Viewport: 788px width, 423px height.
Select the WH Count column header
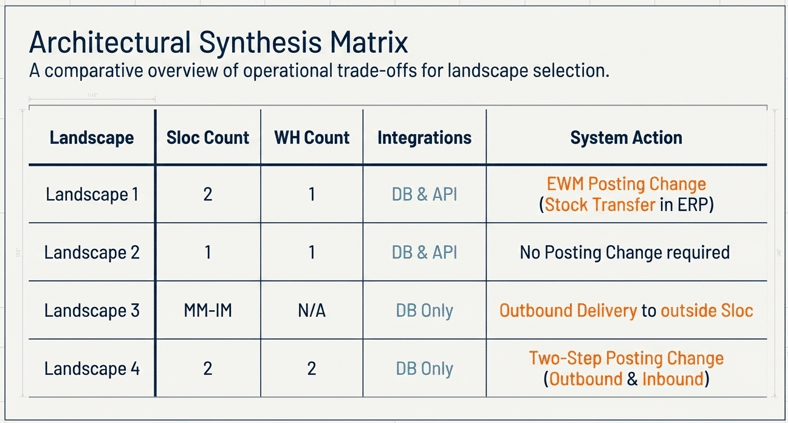(x=311, y=138)
